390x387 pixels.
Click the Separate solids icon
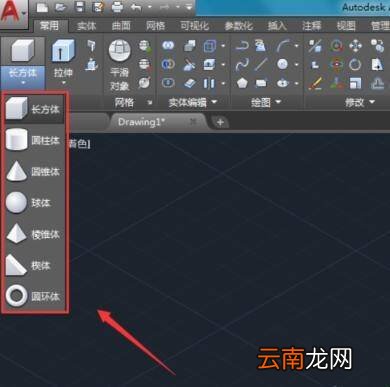(x=209, y=83)
